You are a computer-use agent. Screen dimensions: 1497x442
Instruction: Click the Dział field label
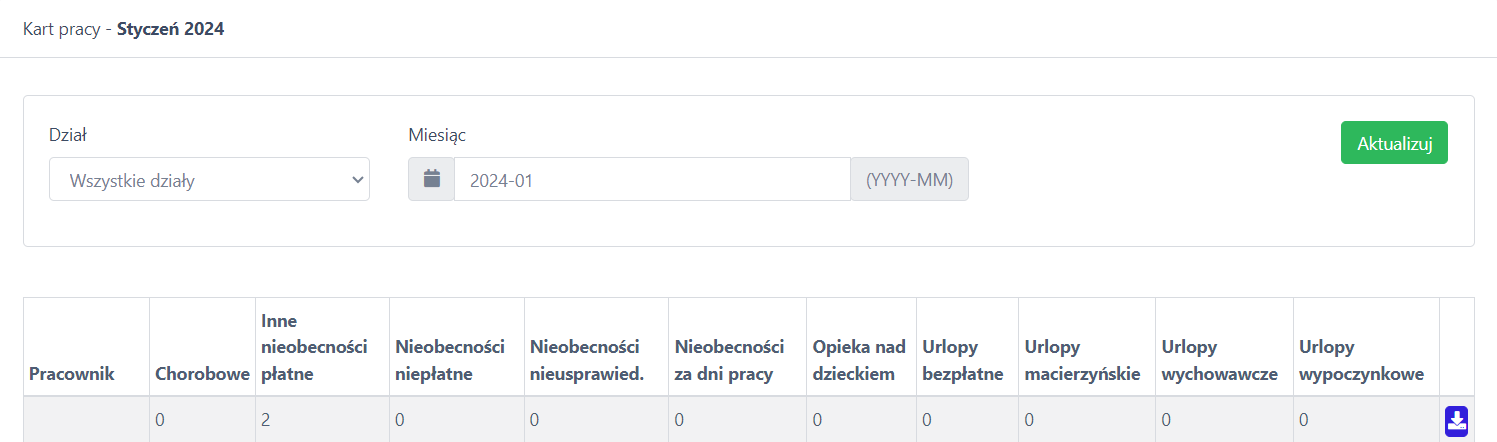[x=65, y=134]
